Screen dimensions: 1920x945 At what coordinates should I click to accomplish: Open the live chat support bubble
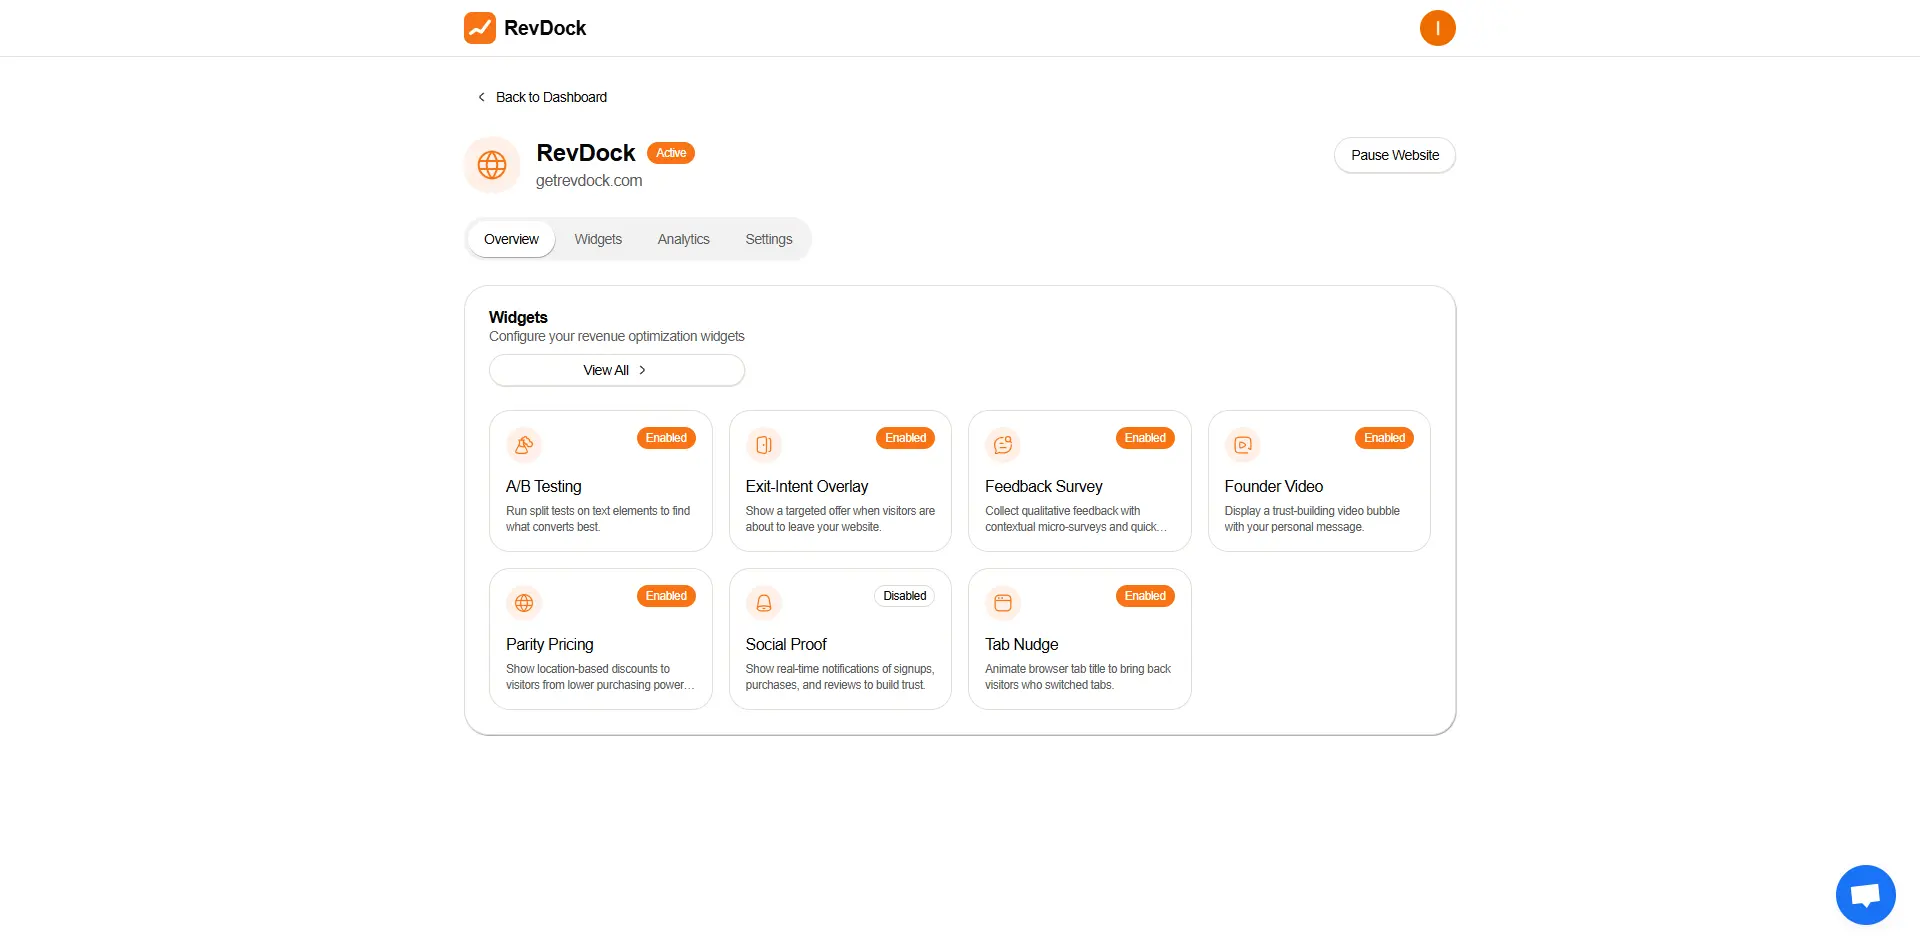[x=1865, y=894]
